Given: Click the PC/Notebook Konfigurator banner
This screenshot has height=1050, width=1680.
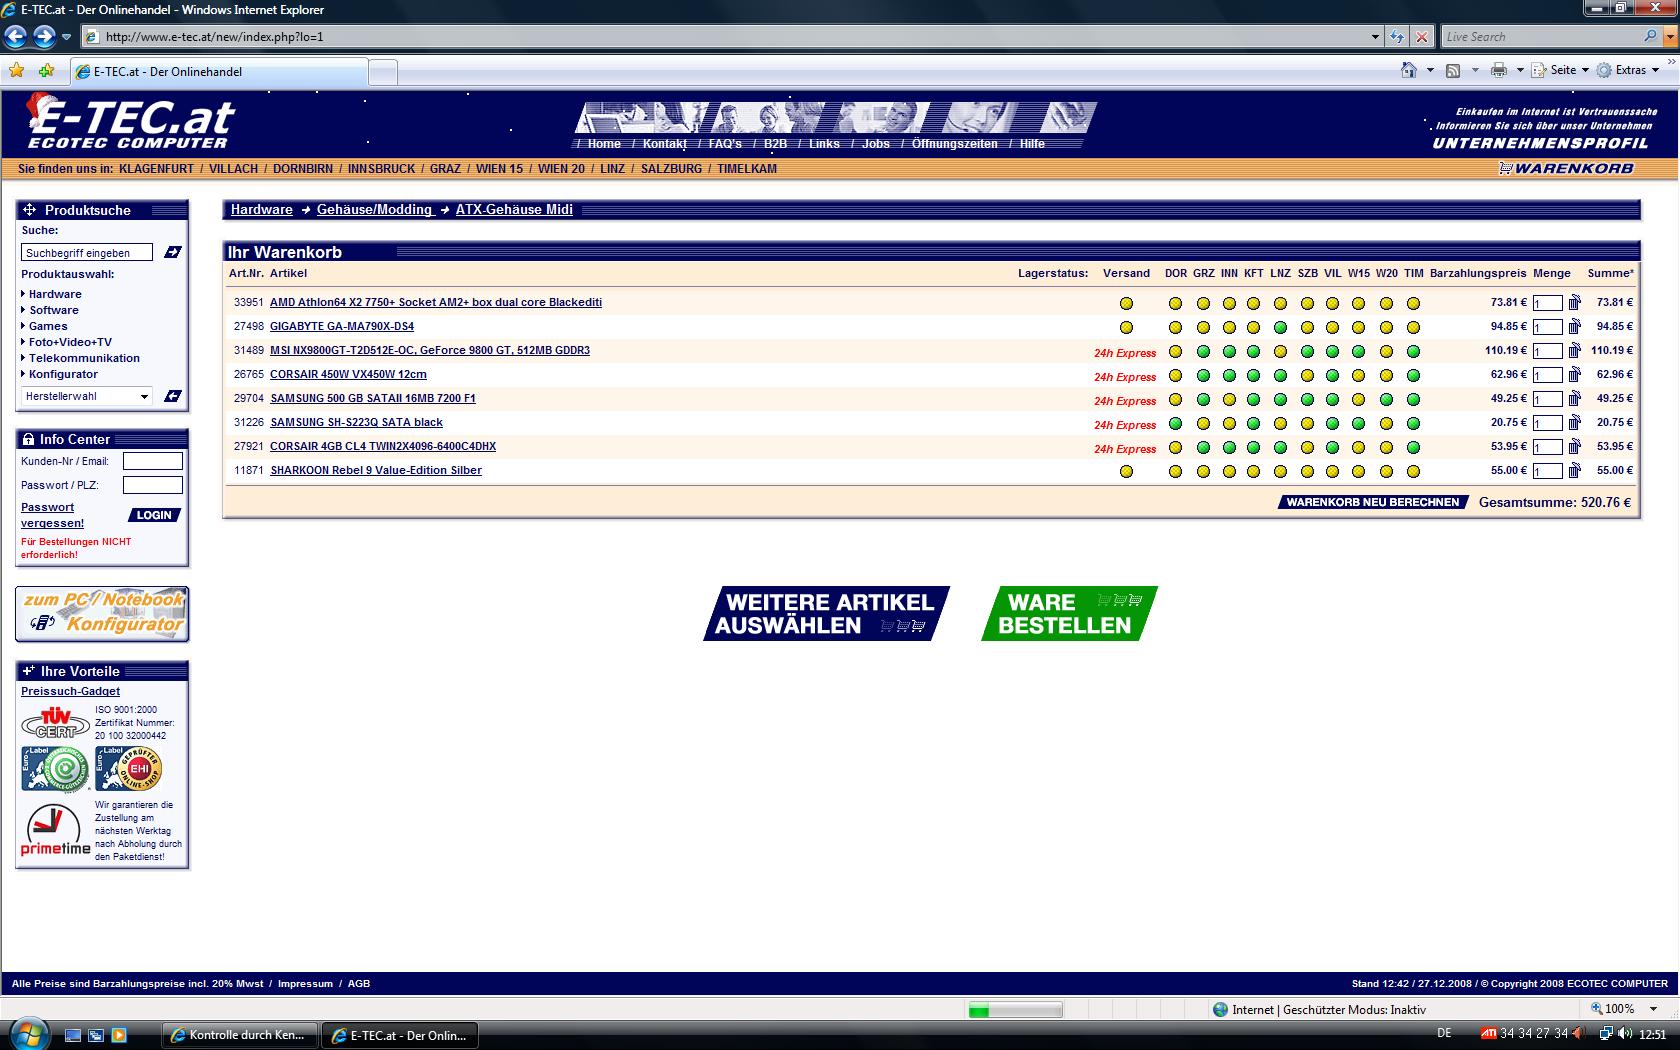Looking at the screenshot, I should 102,613.
